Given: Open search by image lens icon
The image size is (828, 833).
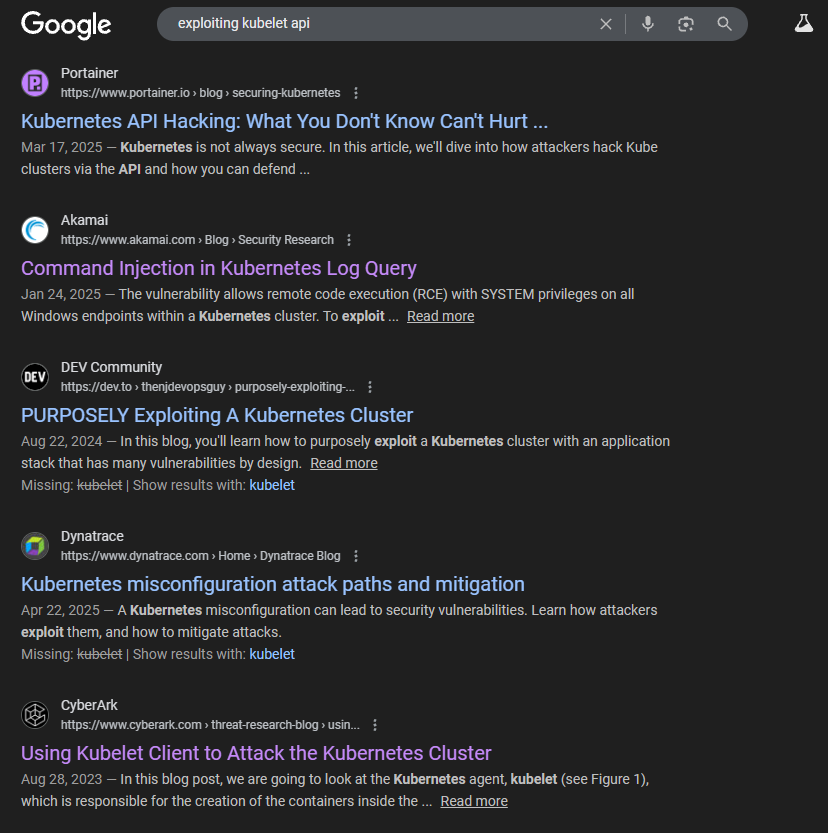Looking at the screenshot, I should point(686,24).
